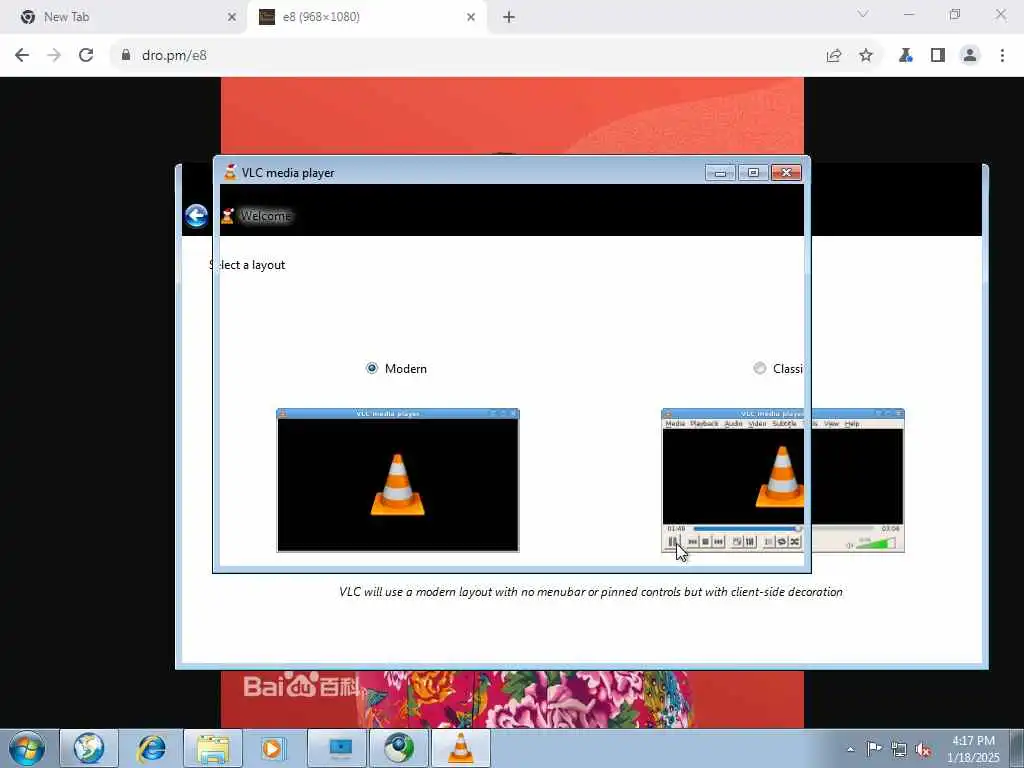Click the Help menu in the Classic preview

(x=852, y=424)
